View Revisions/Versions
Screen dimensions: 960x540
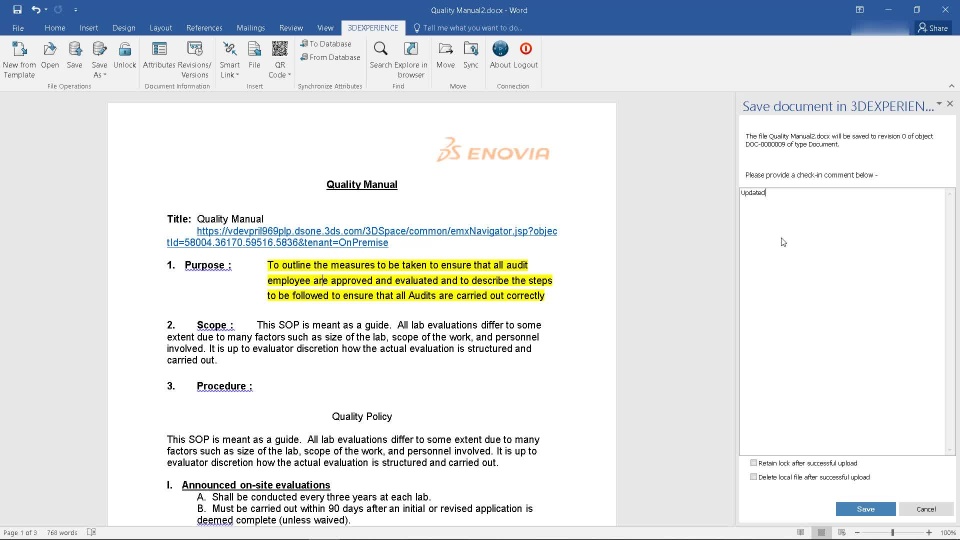coord(195,59)
